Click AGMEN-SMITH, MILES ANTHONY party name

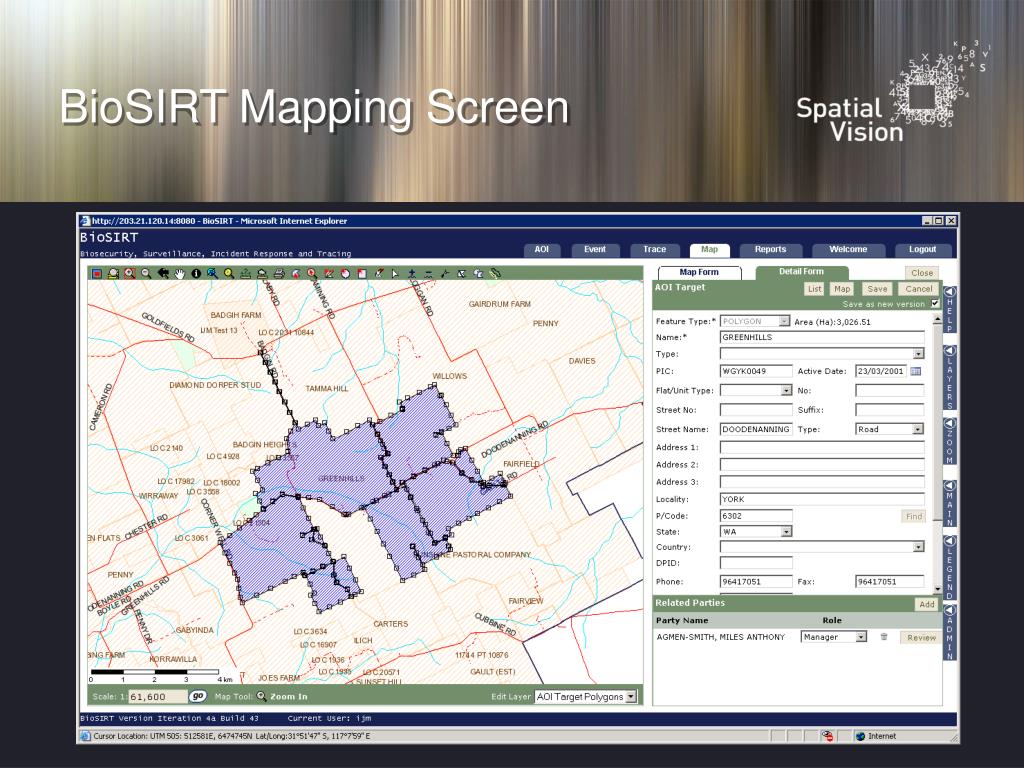coord(720,637)
